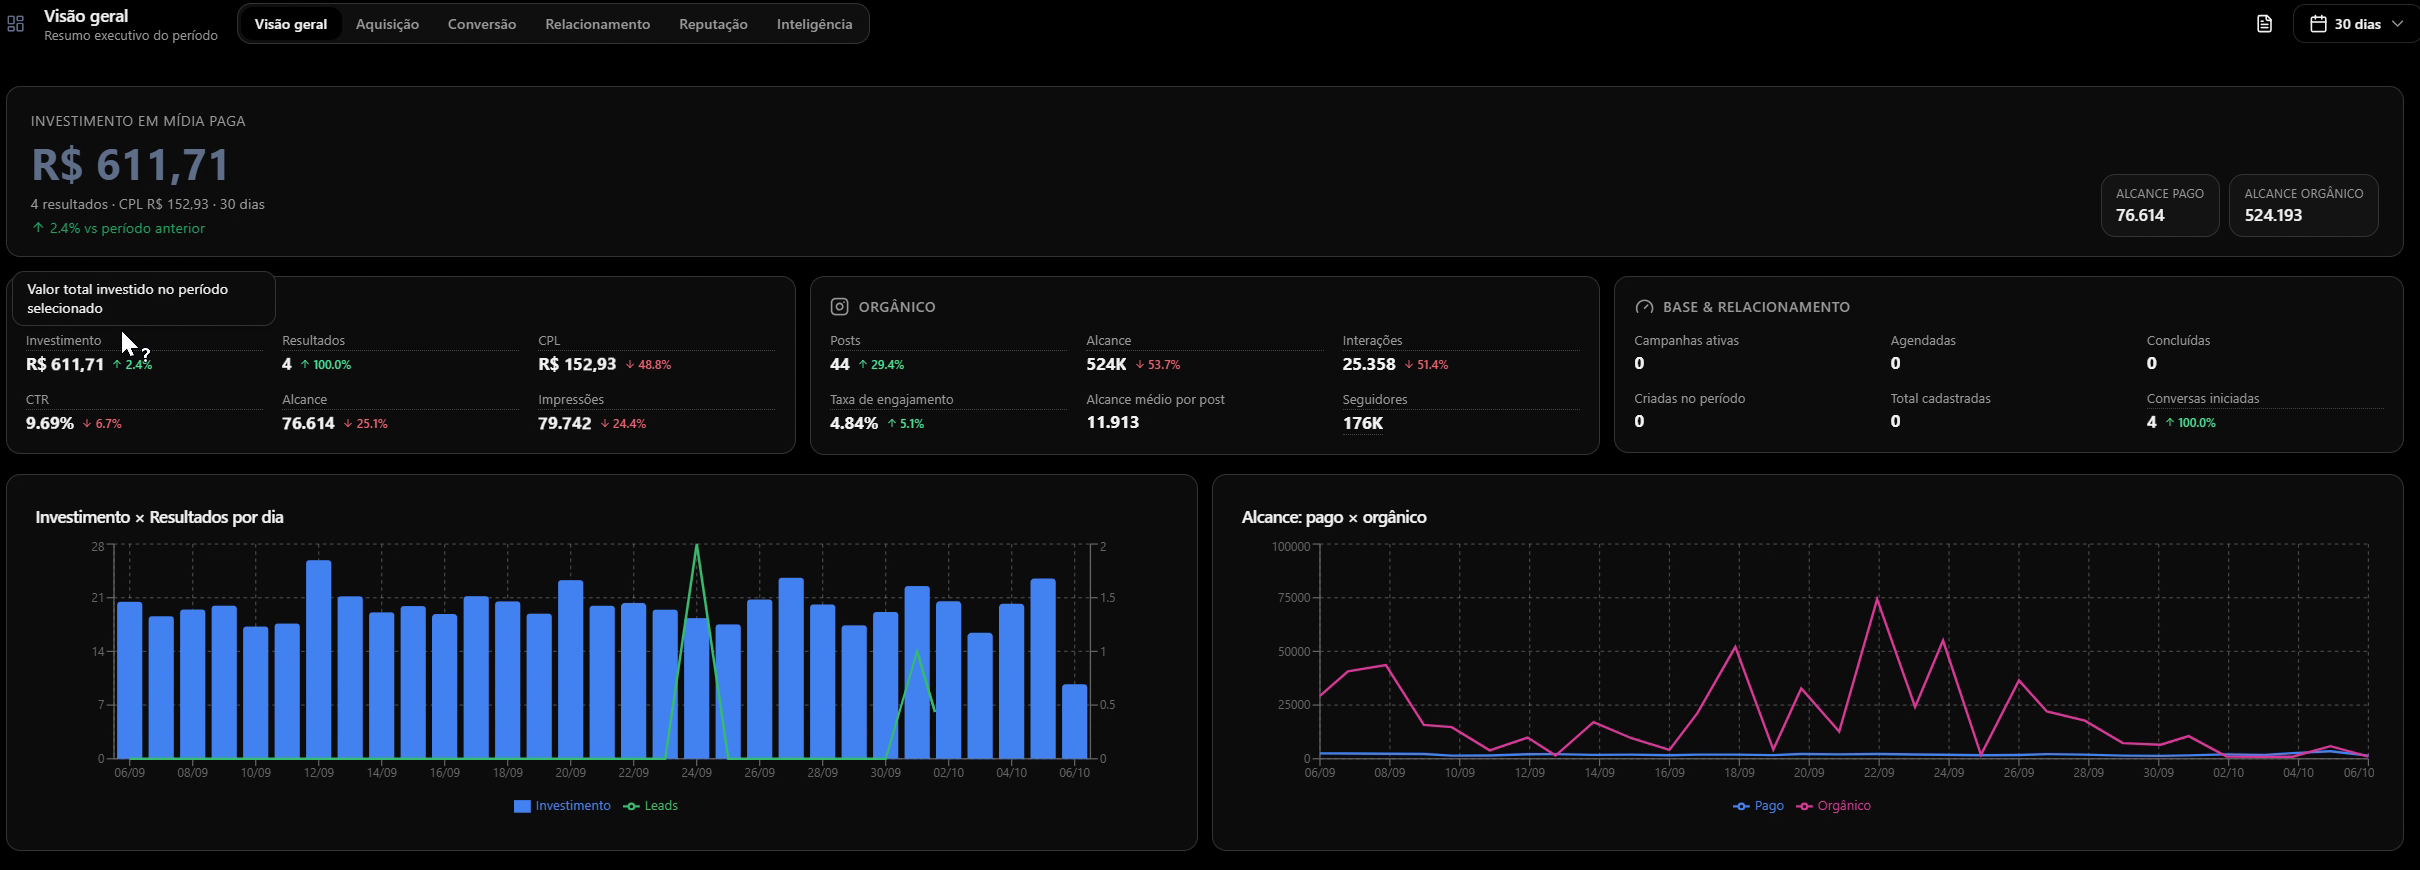Image resolution: width=2420 pixels, height=870 pixels.
Task: Click the Posts value 44
Action: coord(840,365)
